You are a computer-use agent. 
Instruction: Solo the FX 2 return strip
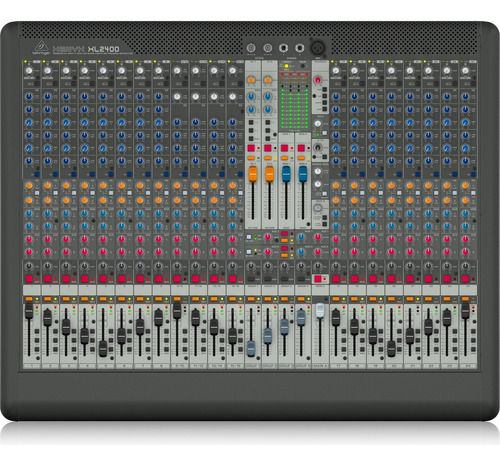(x=268, y=158)
